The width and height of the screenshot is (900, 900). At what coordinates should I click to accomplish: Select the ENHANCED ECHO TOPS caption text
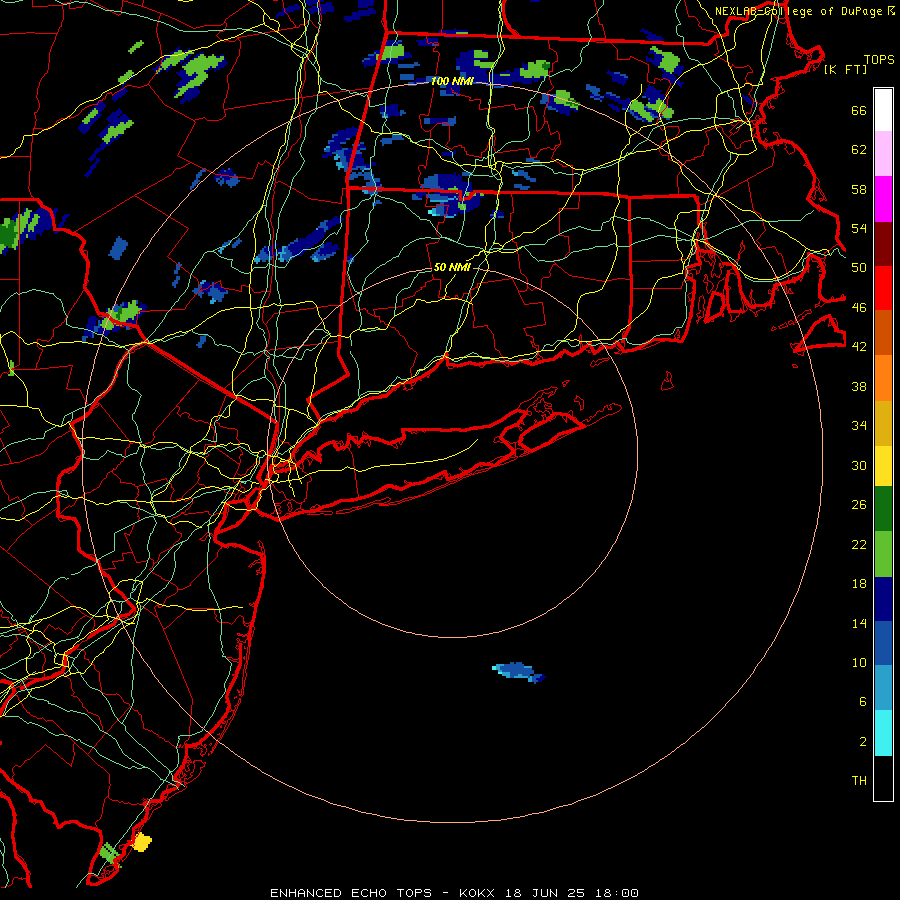(454, 893)
